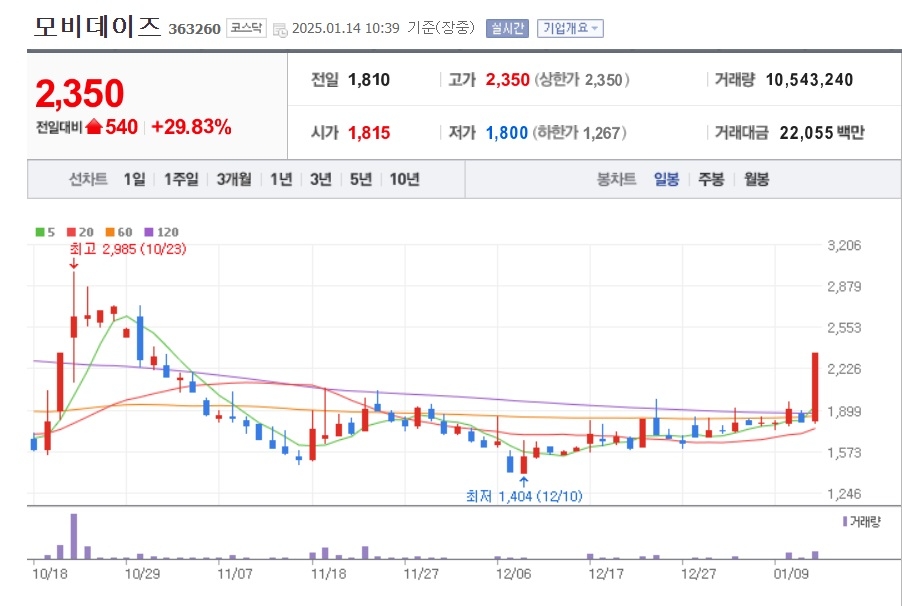Click the 실시간 realtime button

(507, 28)
